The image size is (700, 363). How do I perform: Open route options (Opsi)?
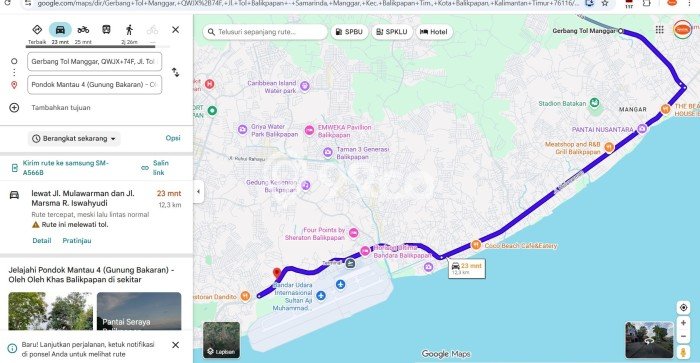[x=173, y=138]
